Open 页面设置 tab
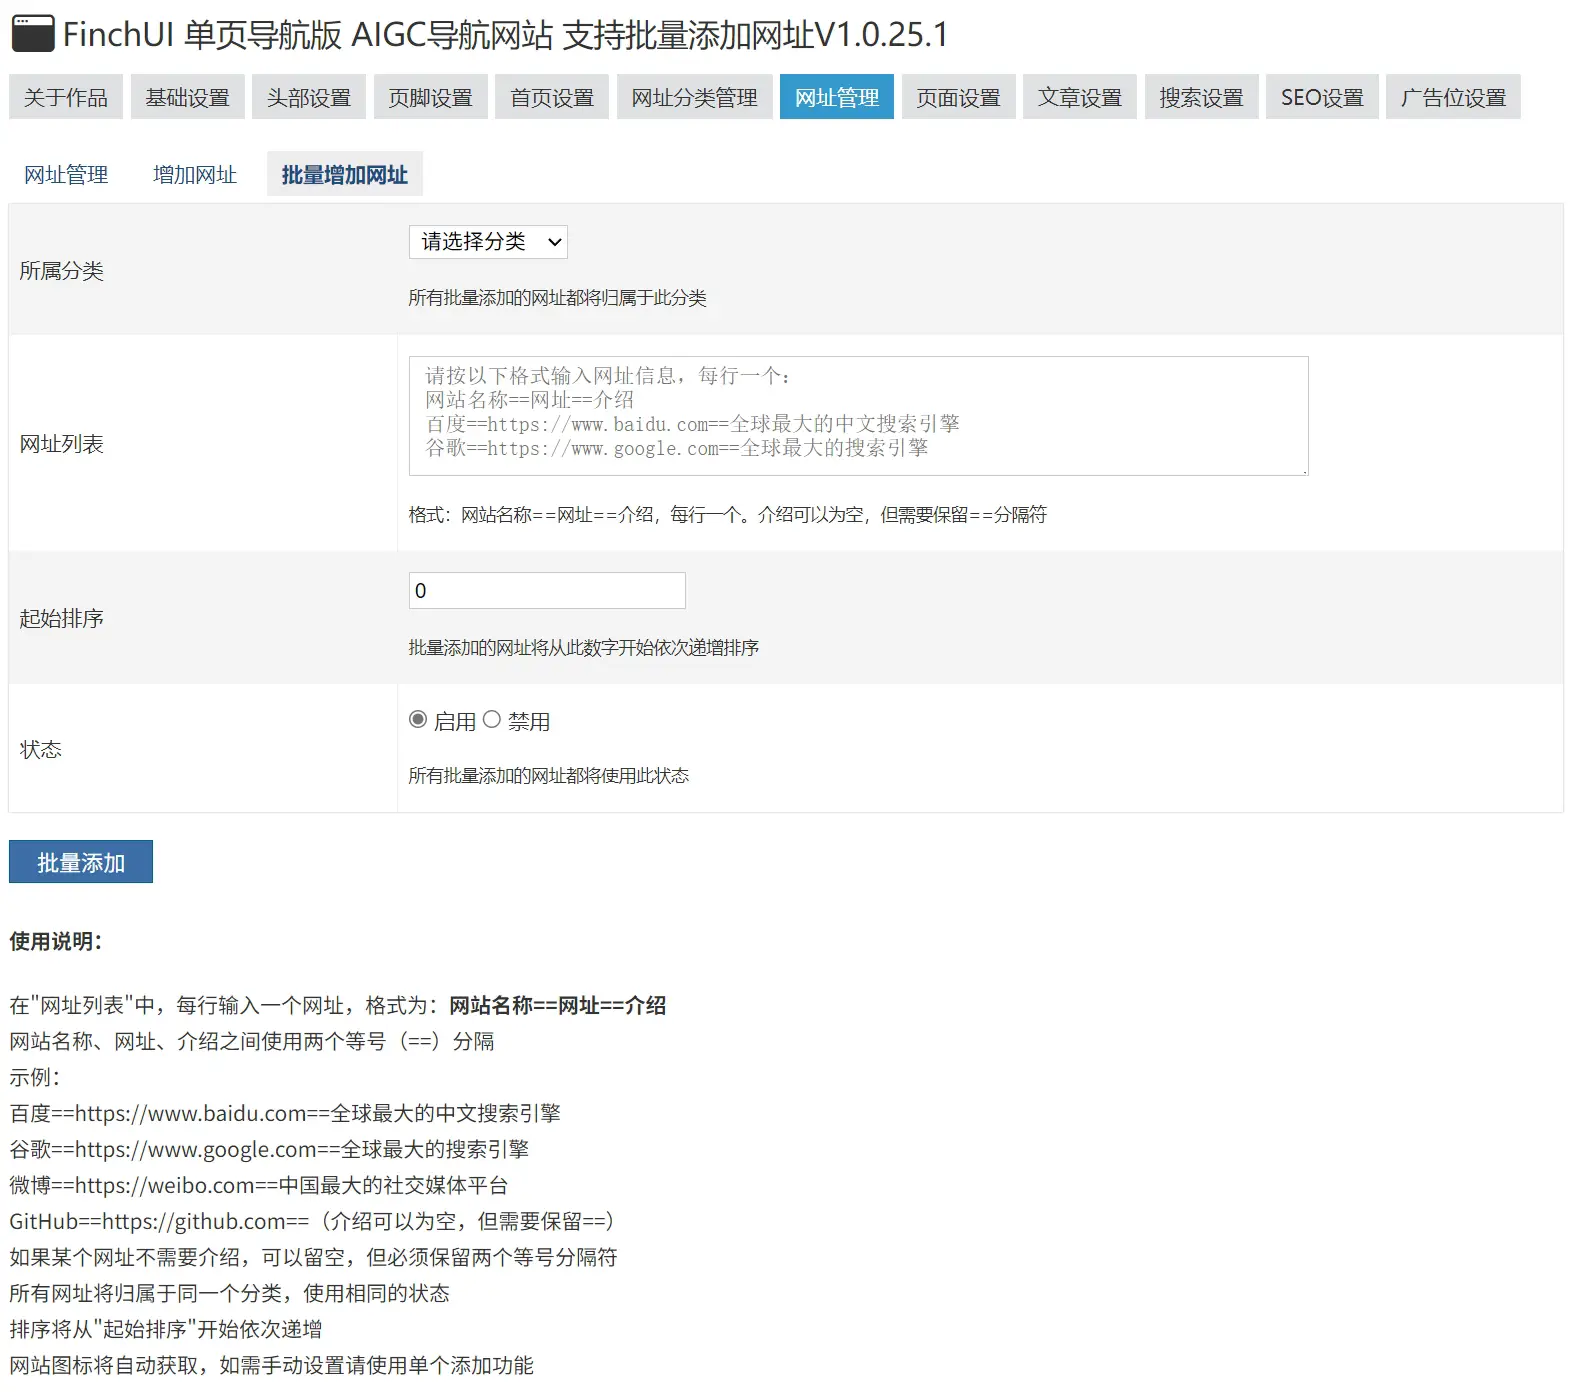Image resolution: width=1573 pixels, height=1392 pixels. 958,97
